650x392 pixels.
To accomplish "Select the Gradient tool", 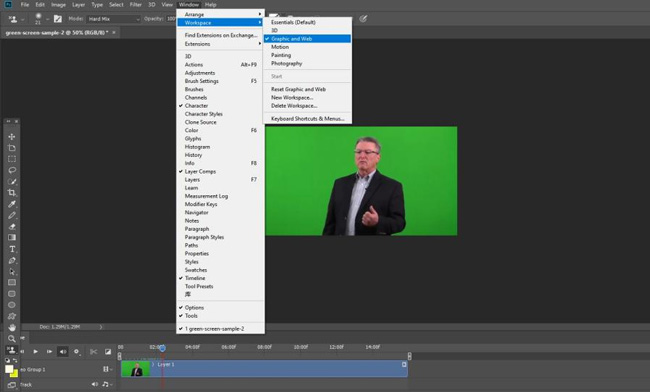I will click(x=12, y=237).
